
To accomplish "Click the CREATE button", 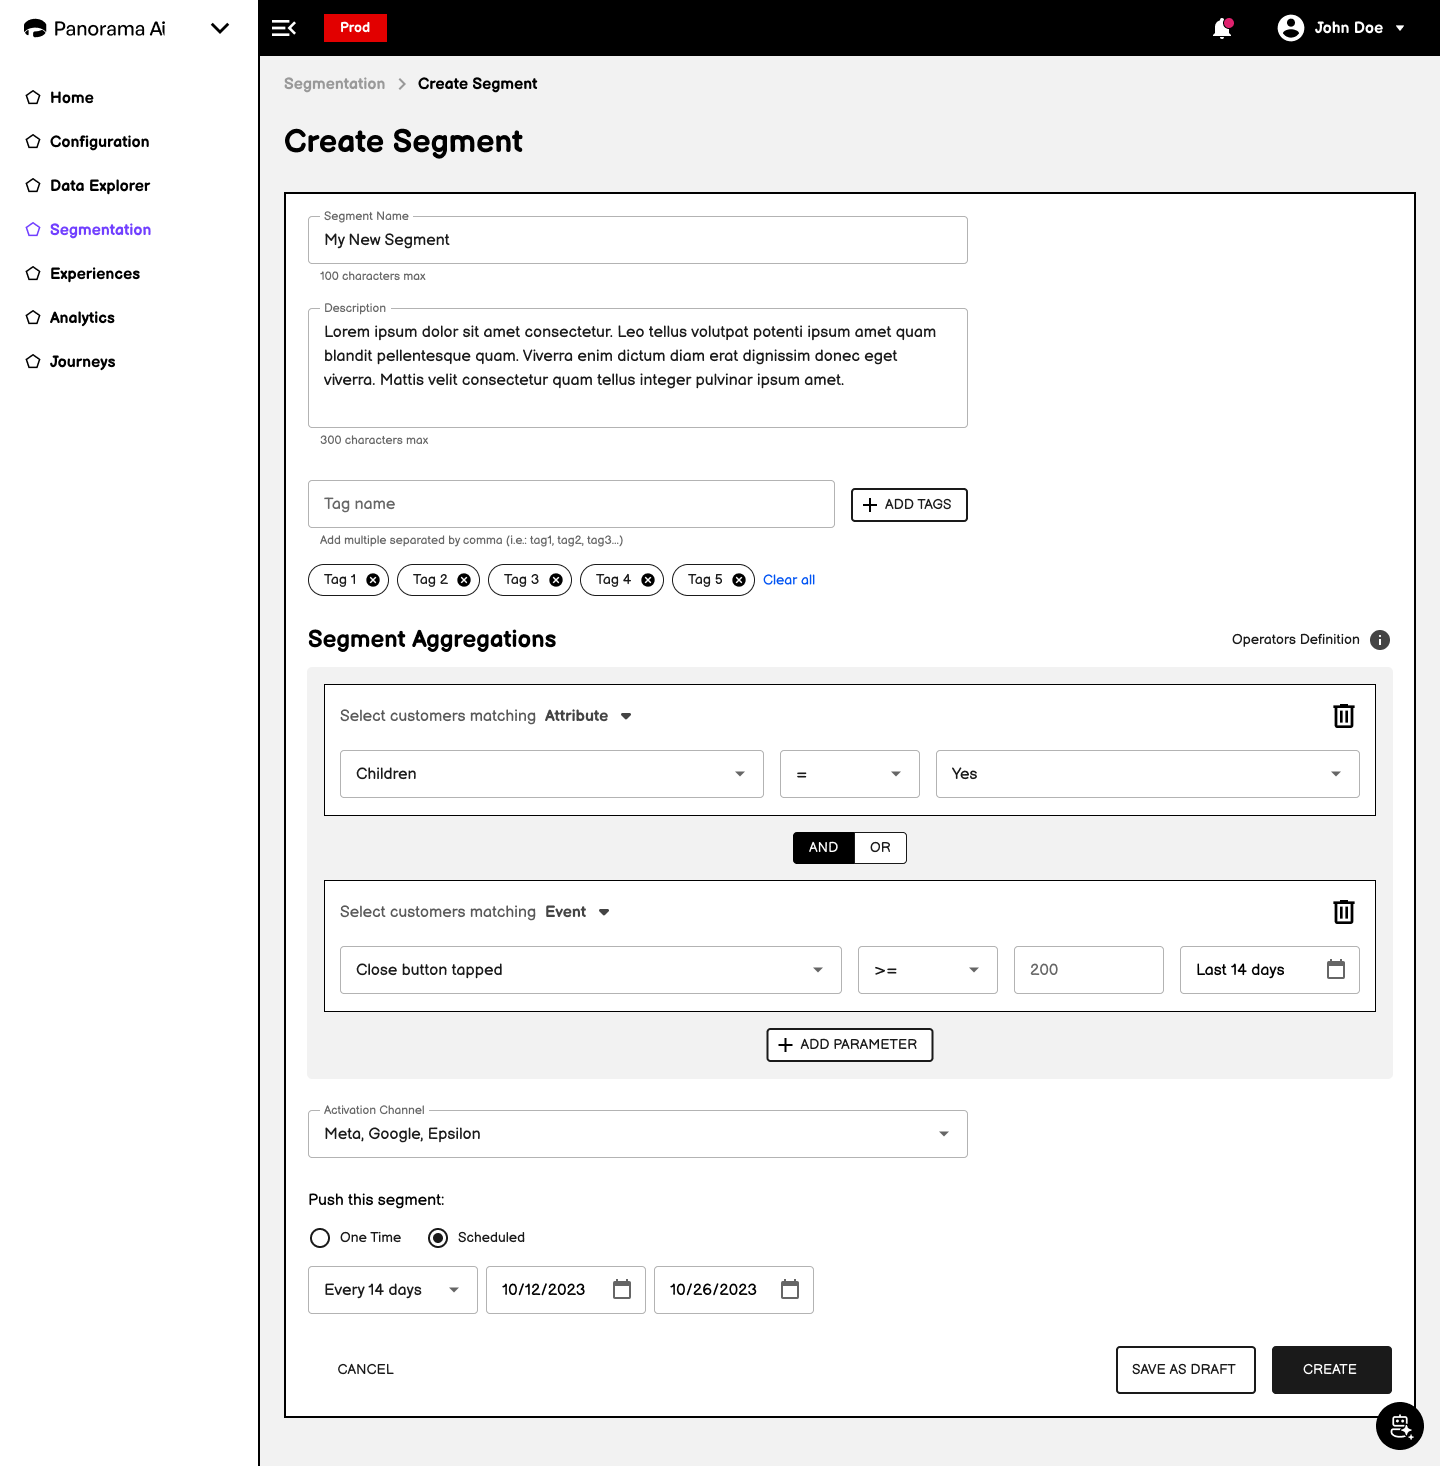I will tap(1332, 1370).
